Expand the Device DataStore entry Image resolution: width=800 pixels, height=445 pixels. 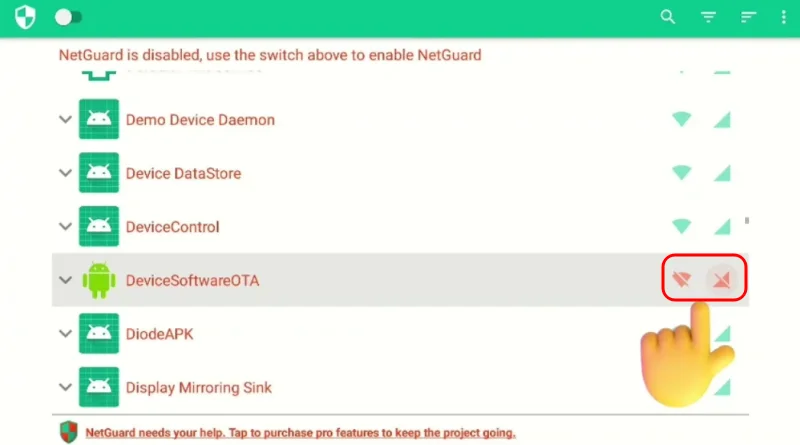tap(66, 173)
